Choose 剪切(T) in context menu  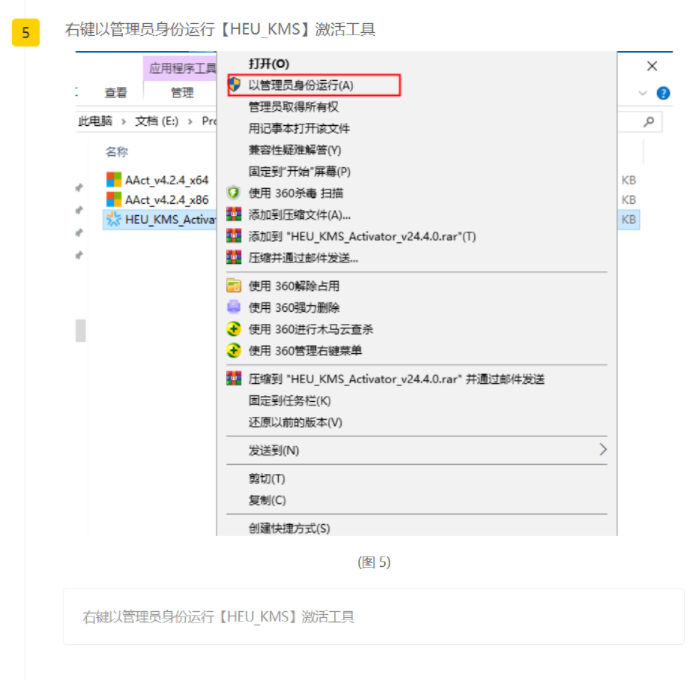pyautogui.click(x=267, y=478)
